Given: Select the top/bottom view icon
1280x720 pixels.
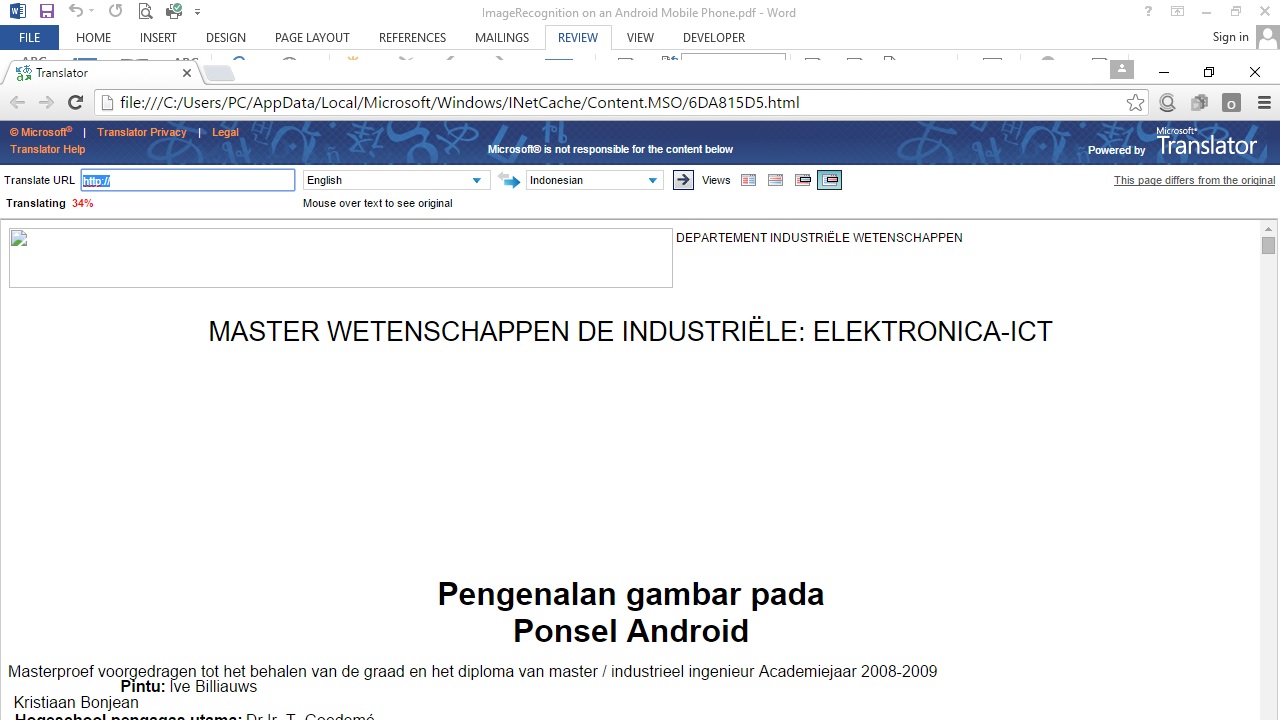Looking at the screenshot, I should [775, 180].
